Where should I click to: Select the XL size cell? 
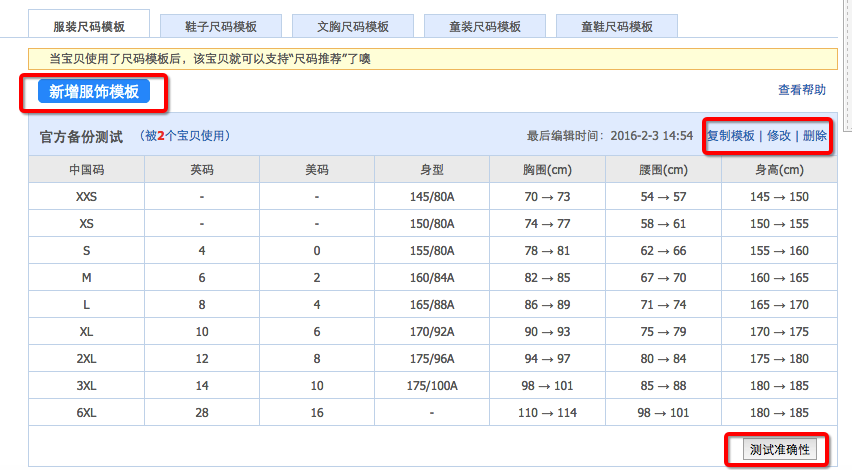point(86,331)
